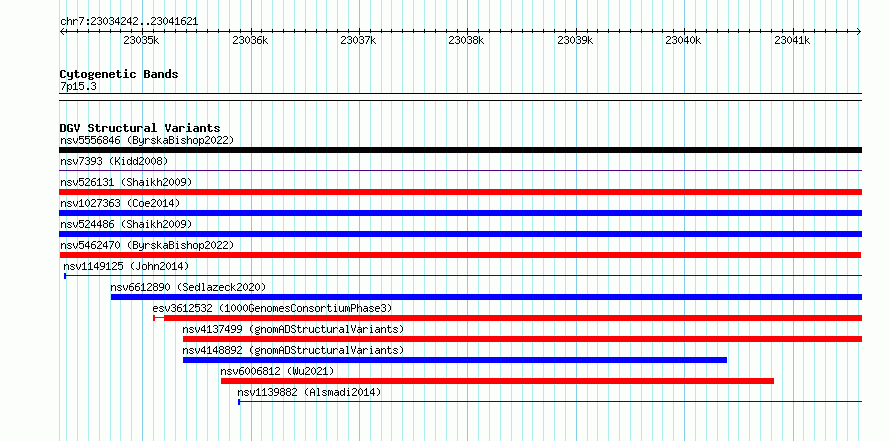Click the blue nsv1027363 variant bar
The height and width of the screenshot is (441, 890).
tap(460, 213)
